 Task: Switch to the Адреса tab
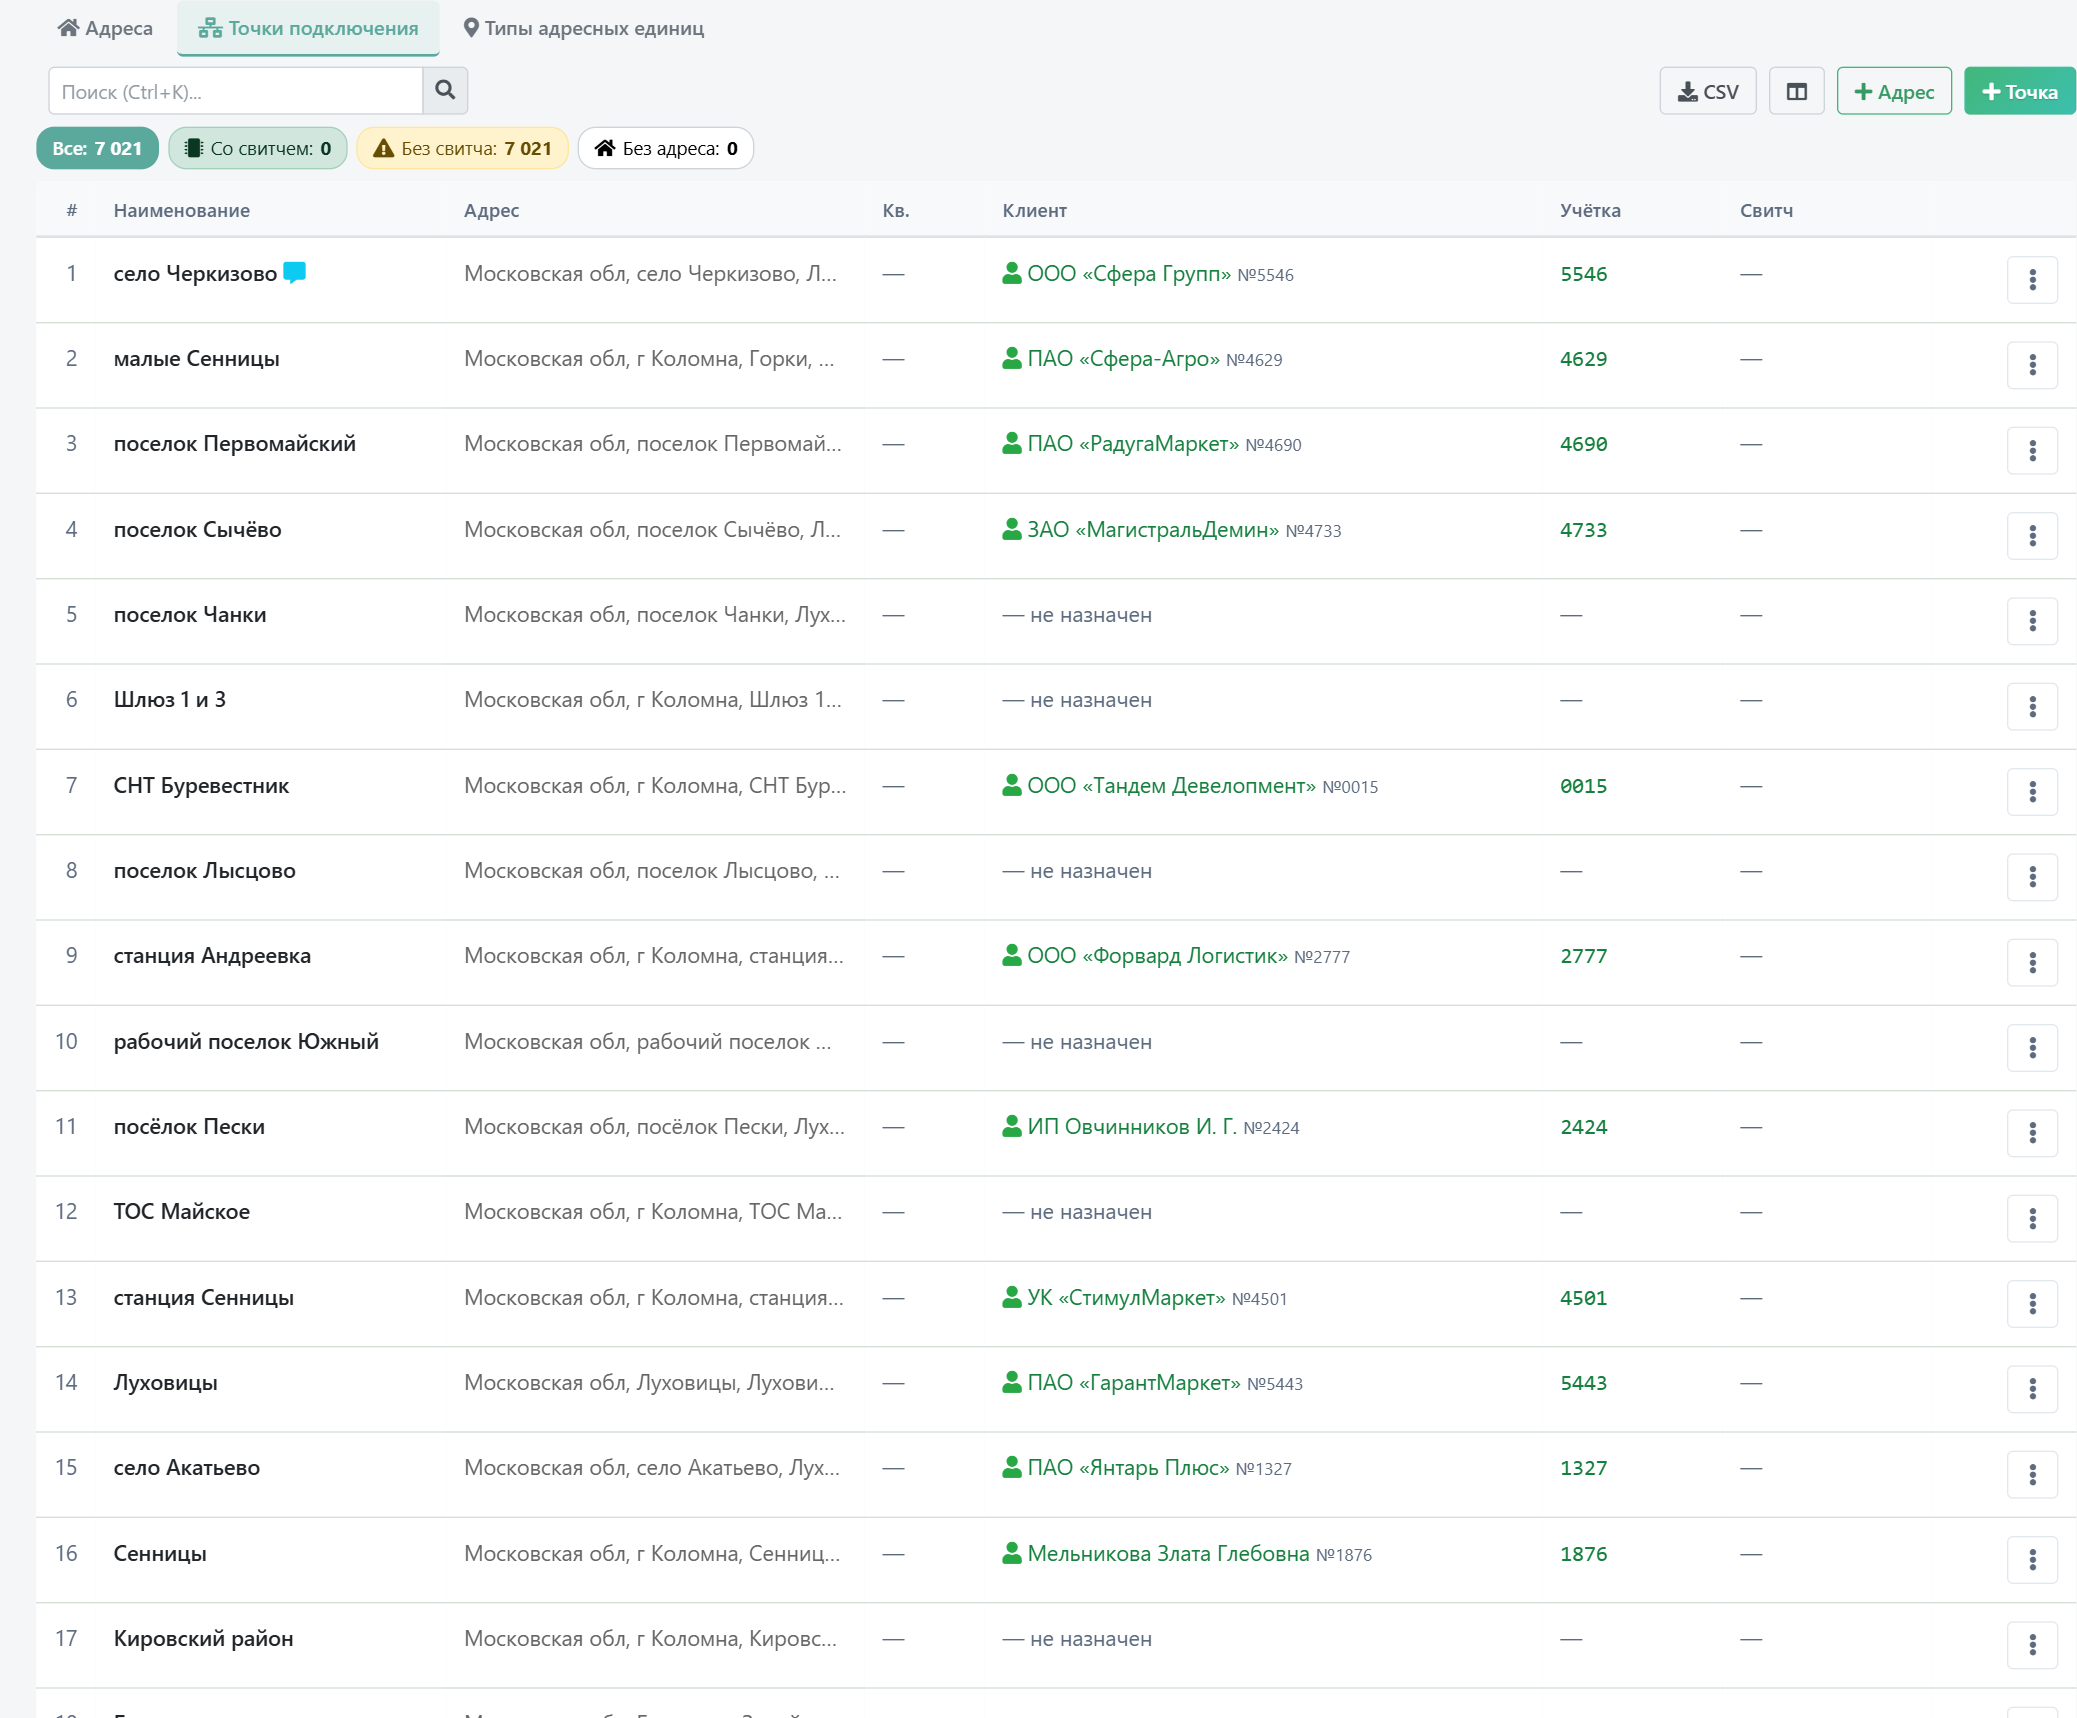tap(105, 28)
